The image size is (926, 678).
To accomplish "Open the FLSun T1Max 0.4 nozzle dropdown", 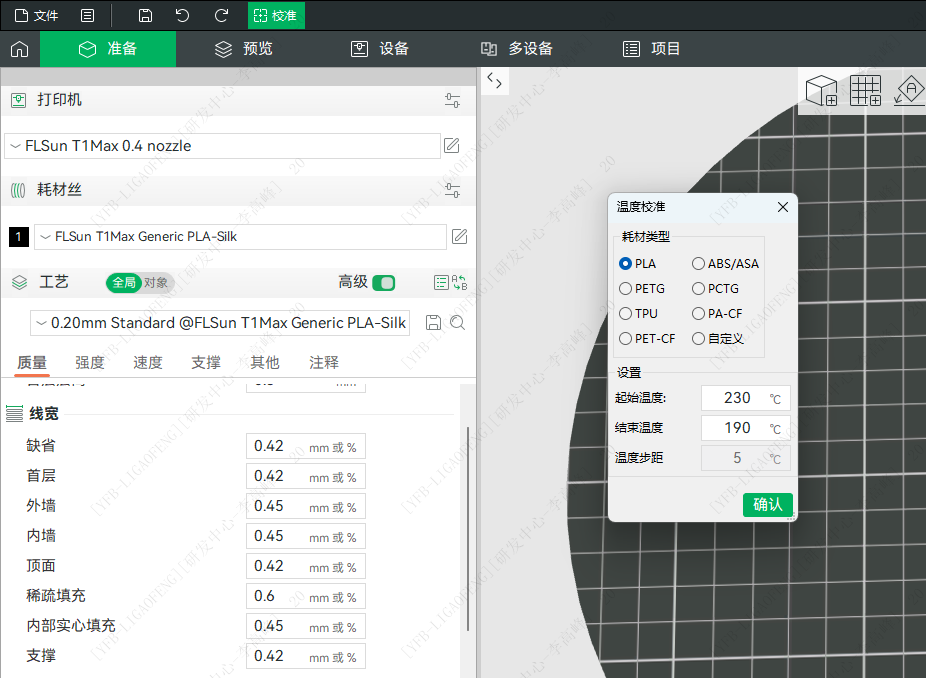I will tap(223, 146).
